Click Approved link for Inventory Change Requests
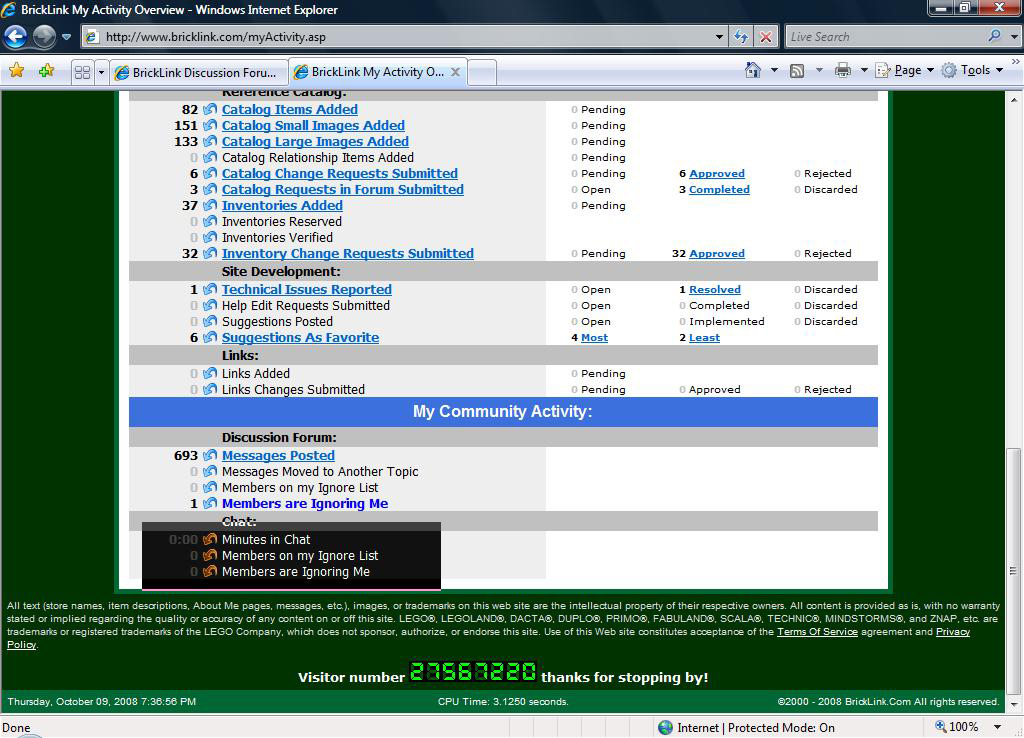 716,253
